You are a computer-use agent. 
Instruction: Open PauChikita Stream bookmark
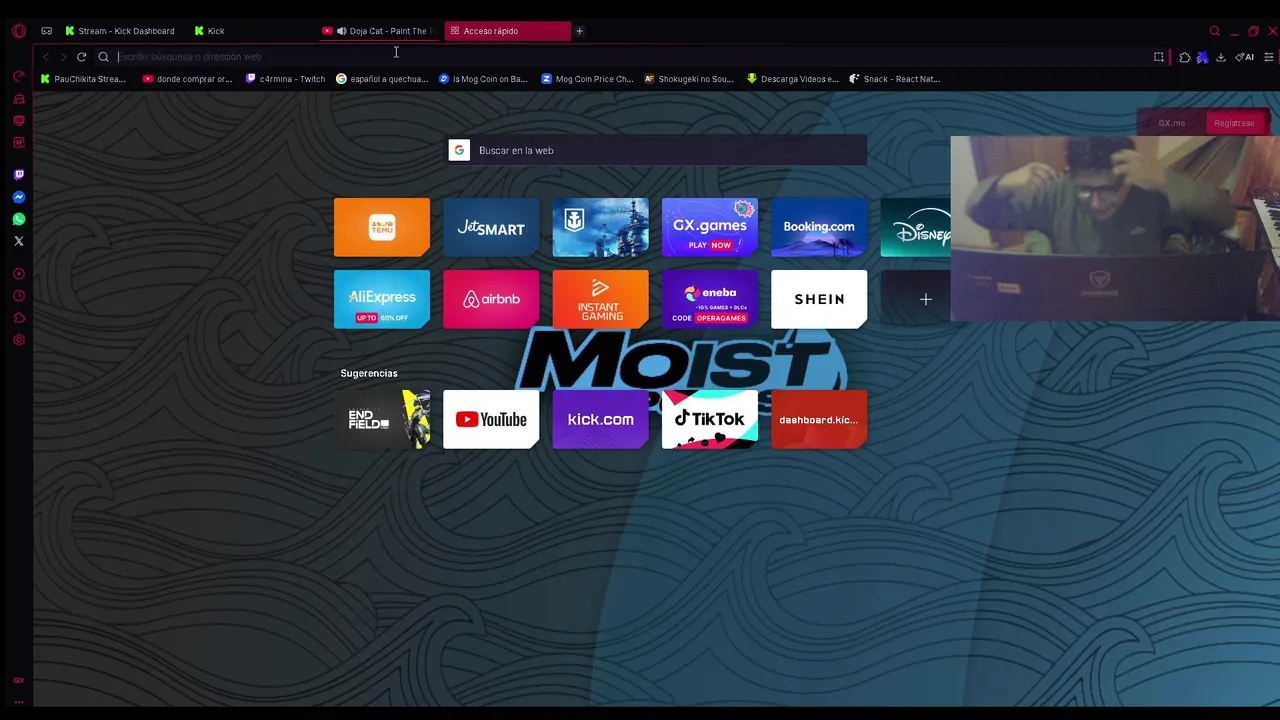pos(83,79)
